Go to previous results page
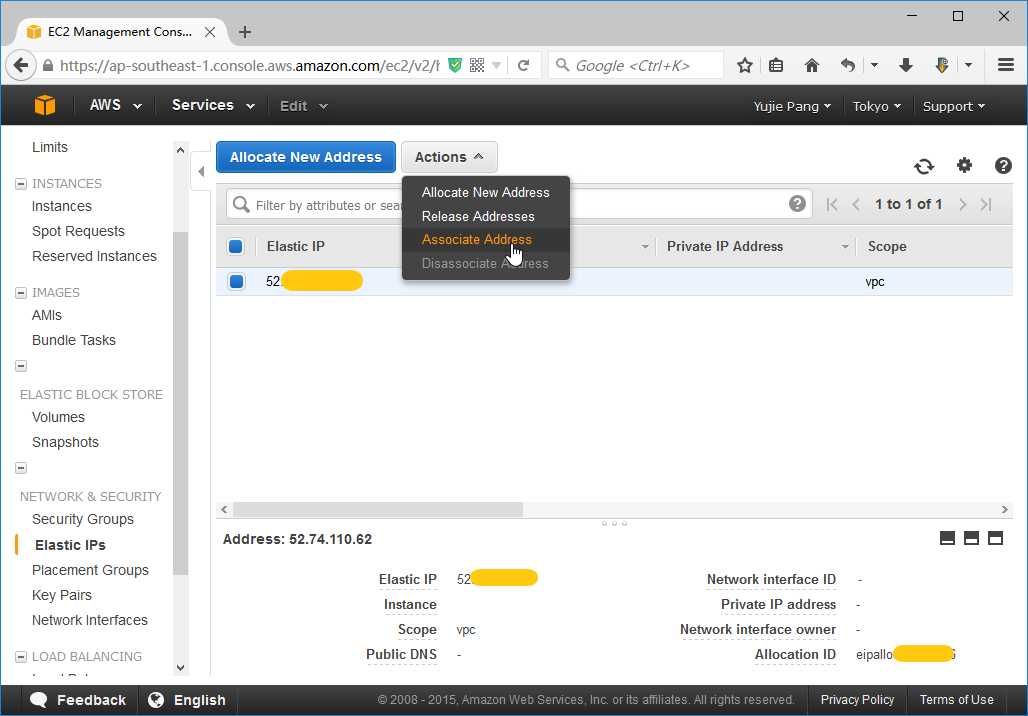Viewport: 1028px width, 716px height. 856,205
